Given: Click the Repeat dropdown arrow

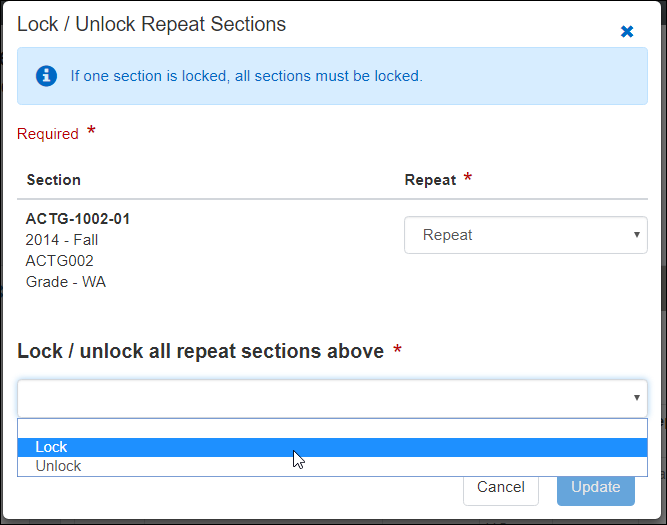Looking at the screenshot, I should tap(636, 235).
